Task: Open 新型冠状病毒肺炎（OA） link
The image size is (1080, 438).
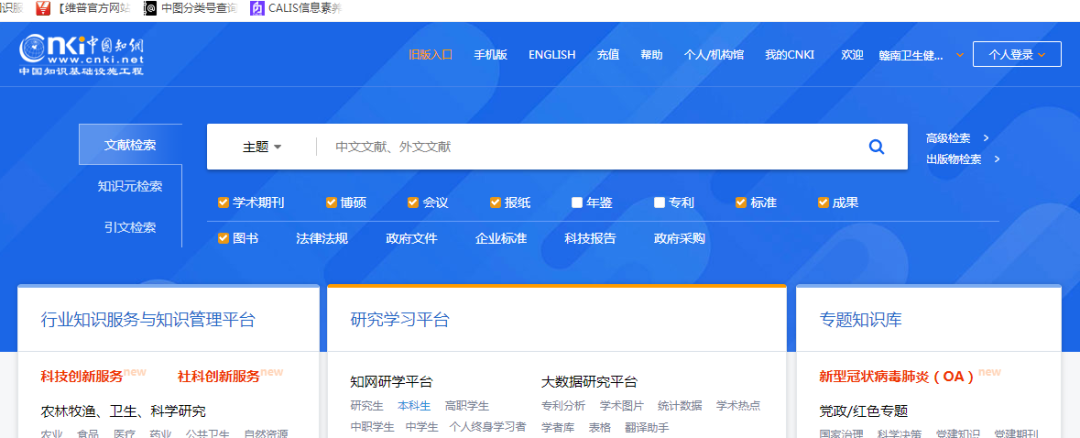Action: 897,376
